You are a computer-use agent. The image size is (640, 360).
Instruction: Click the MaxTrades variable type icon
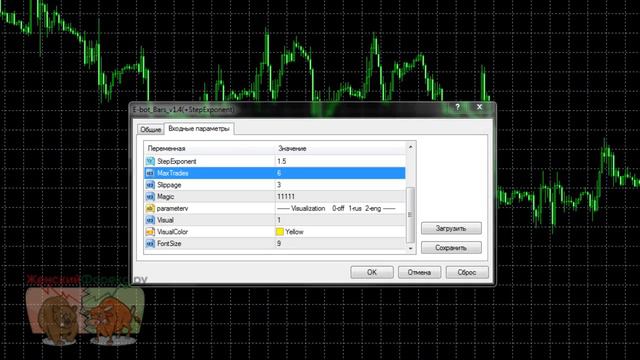point(150,173)
